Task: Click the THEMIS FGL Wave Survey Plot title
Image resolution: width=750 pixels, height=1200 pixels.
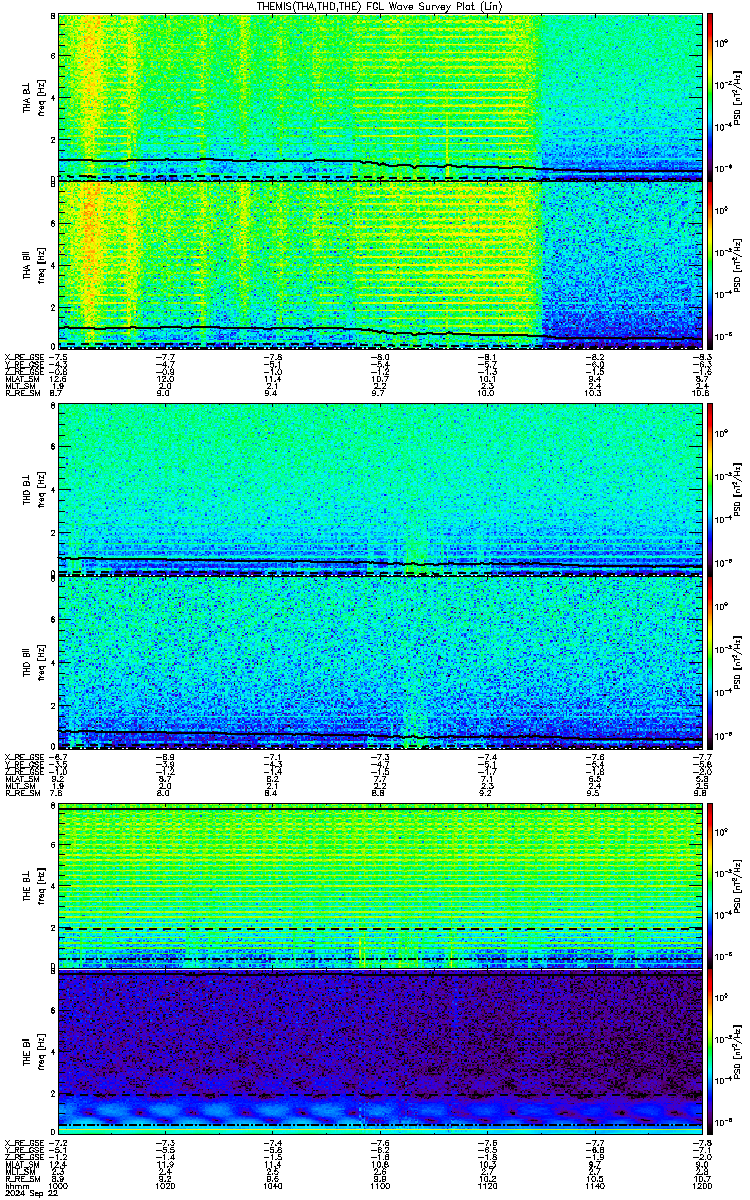Action: click(x=380, y=7)
